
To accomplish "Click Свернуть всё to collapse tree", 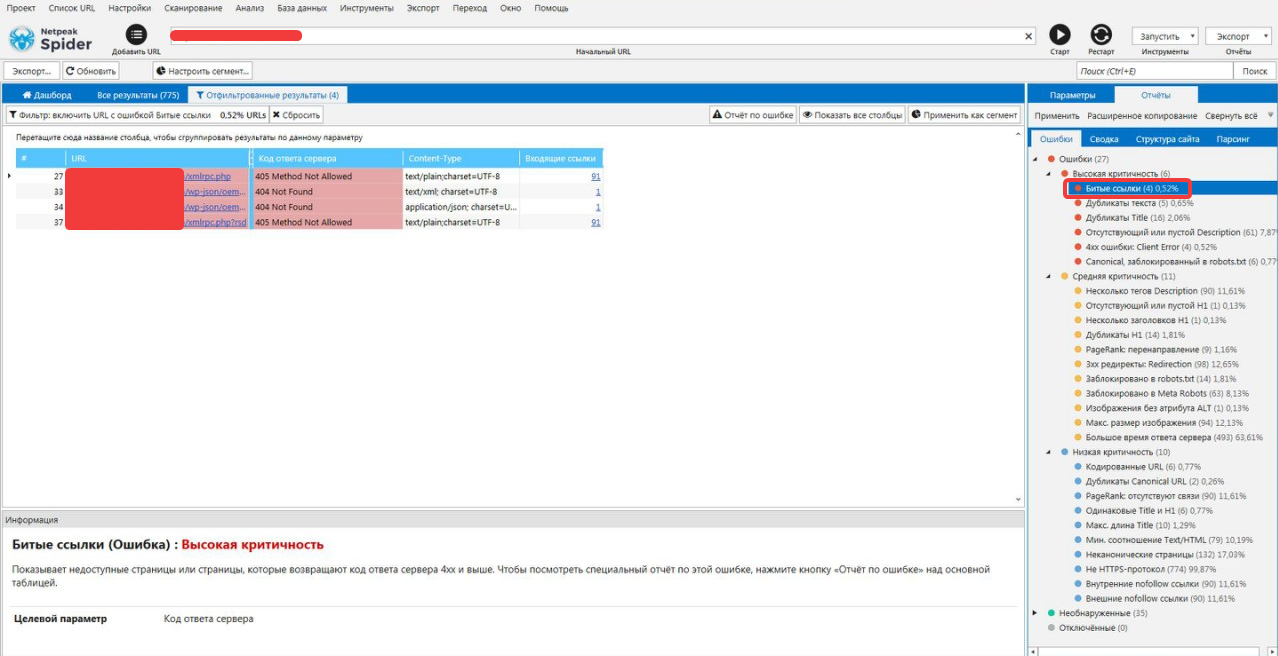I will (x=1231, y=116).
